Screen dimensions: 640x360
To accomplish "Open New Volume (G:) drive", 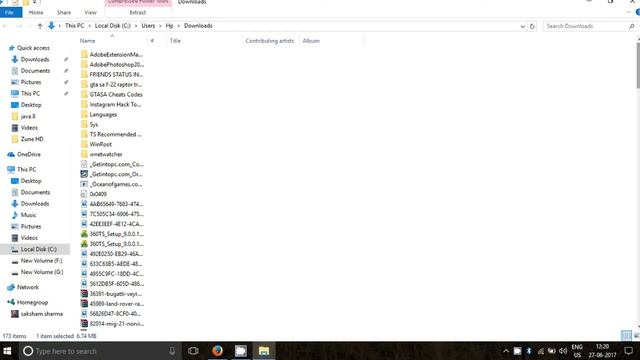I will point(42,272).
